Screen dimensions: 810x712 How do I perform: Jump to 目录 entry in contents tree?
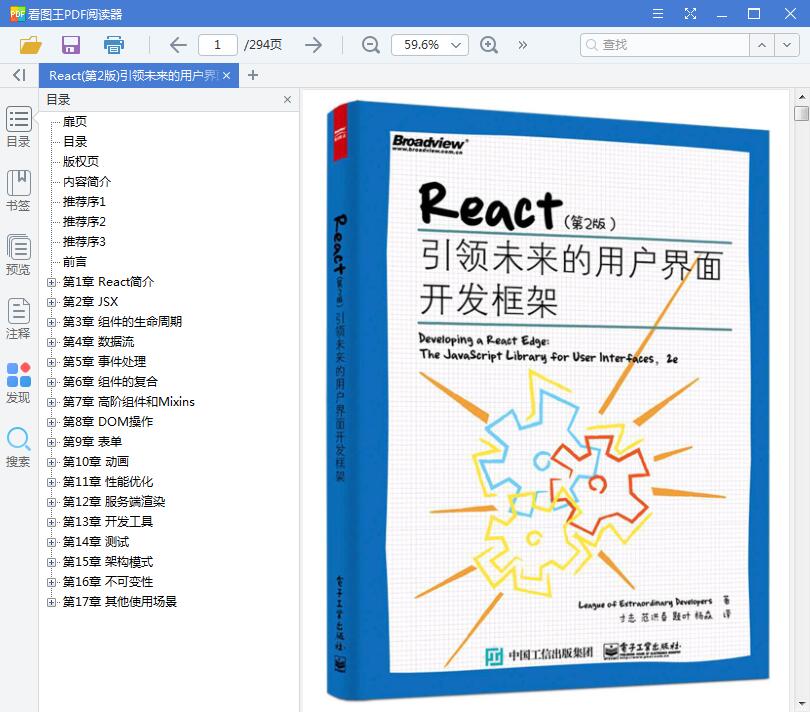(x=75, y=142)
